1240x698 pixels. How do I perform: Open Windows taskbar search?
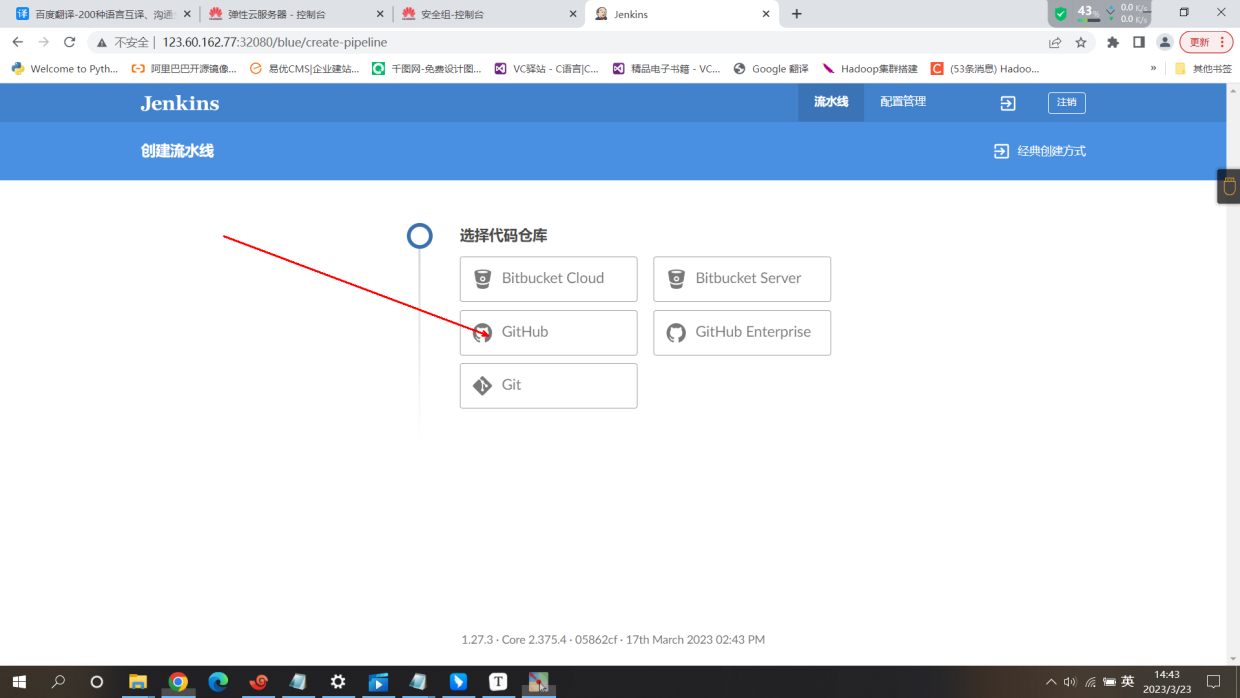pyautogui.click(x=58, y=682)
